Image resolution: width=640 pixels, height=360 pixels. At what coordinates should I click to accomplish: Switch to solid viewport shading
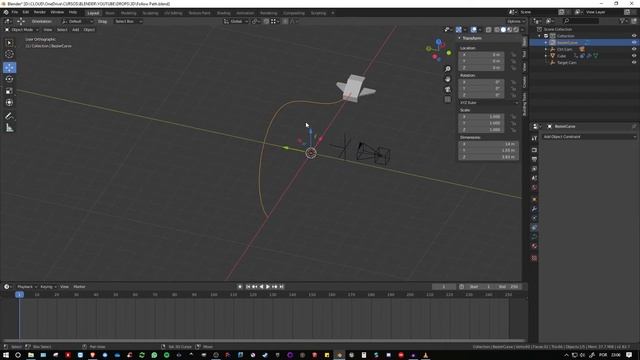point(503,29)
